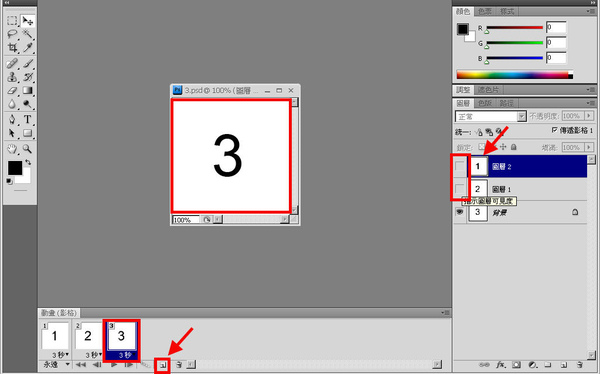600x374 pixels.
Task: Duplicate selected animation frame
Action: tap(163, 365)
